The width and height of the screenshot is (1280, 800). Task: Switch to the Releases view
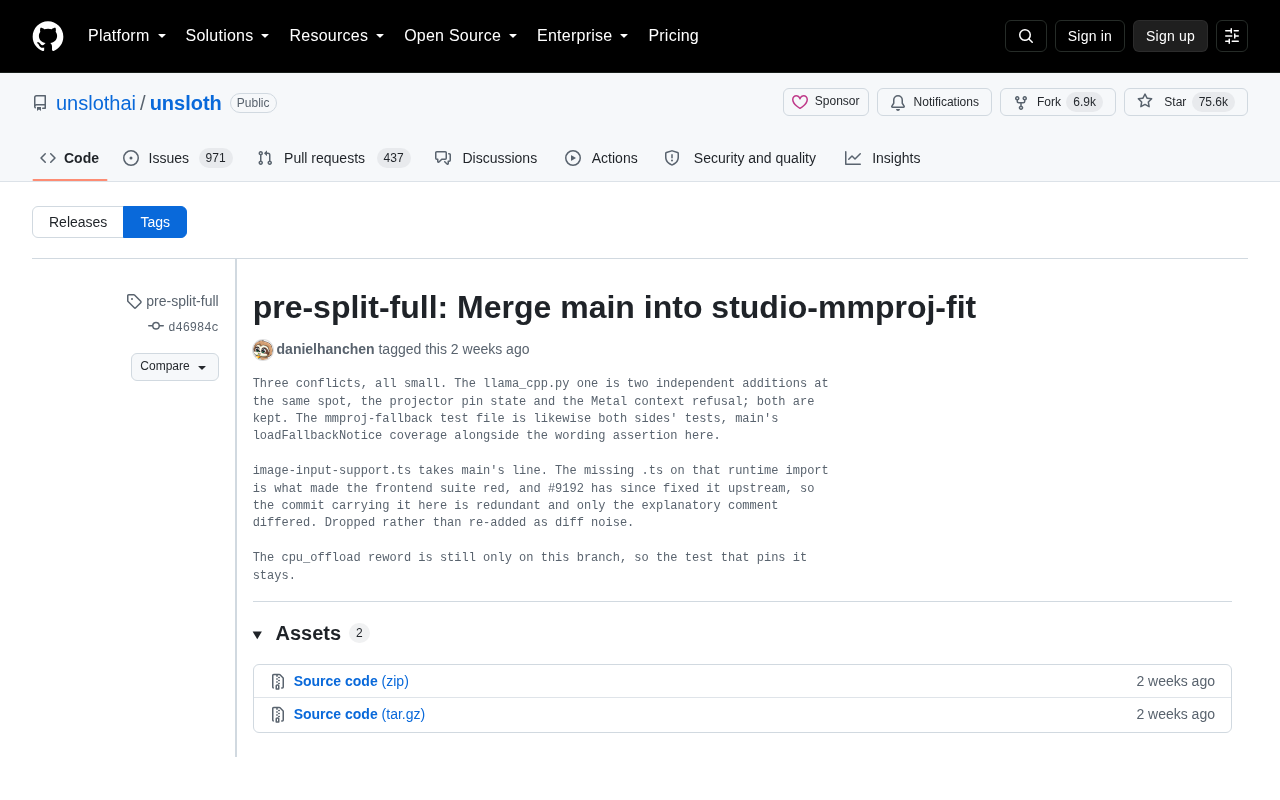[x=78, y=222]
